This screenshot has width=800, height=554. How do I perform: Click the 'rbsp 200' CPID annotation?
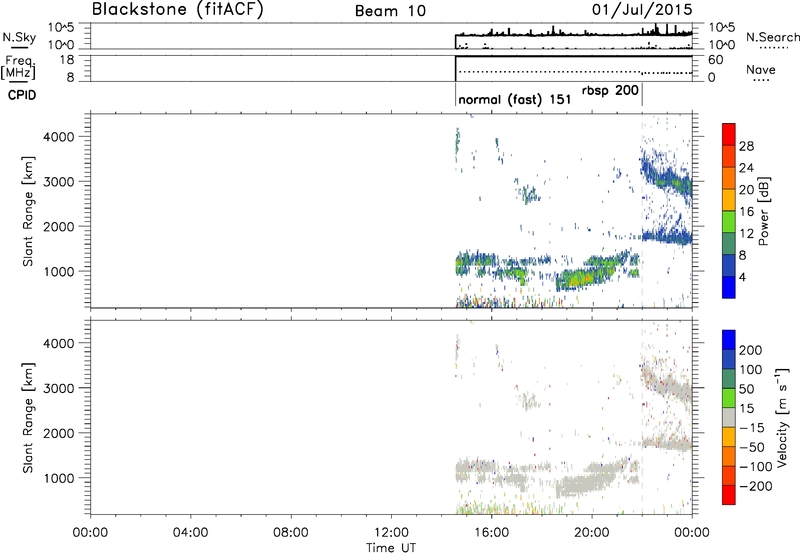click(610, 91)
